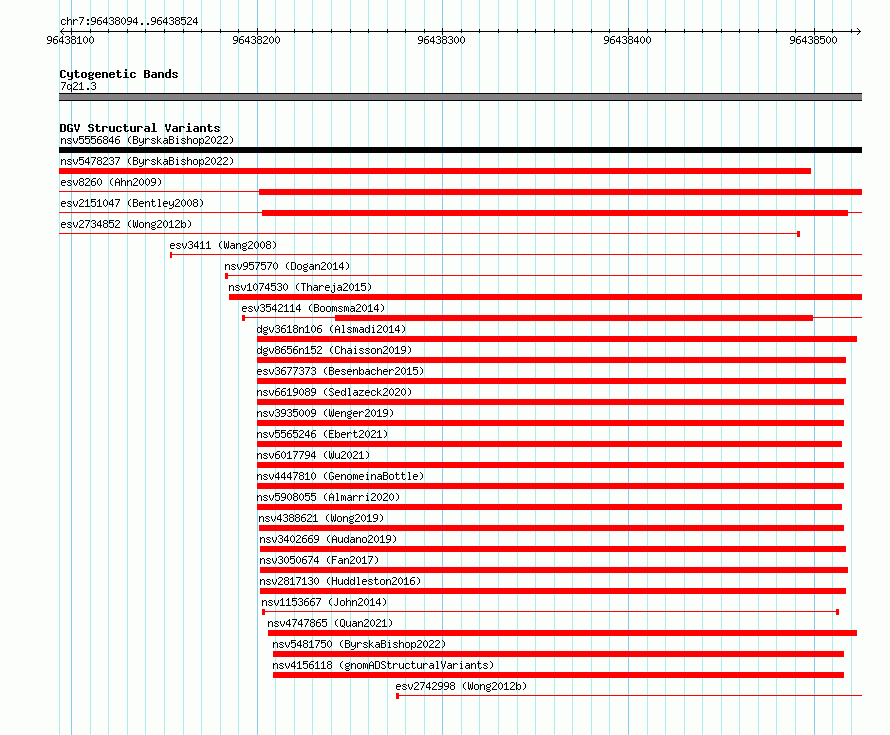
Task: Open variant nsv5478237 (ByrskaBishop2022)
Action: [x=147, y=161]
